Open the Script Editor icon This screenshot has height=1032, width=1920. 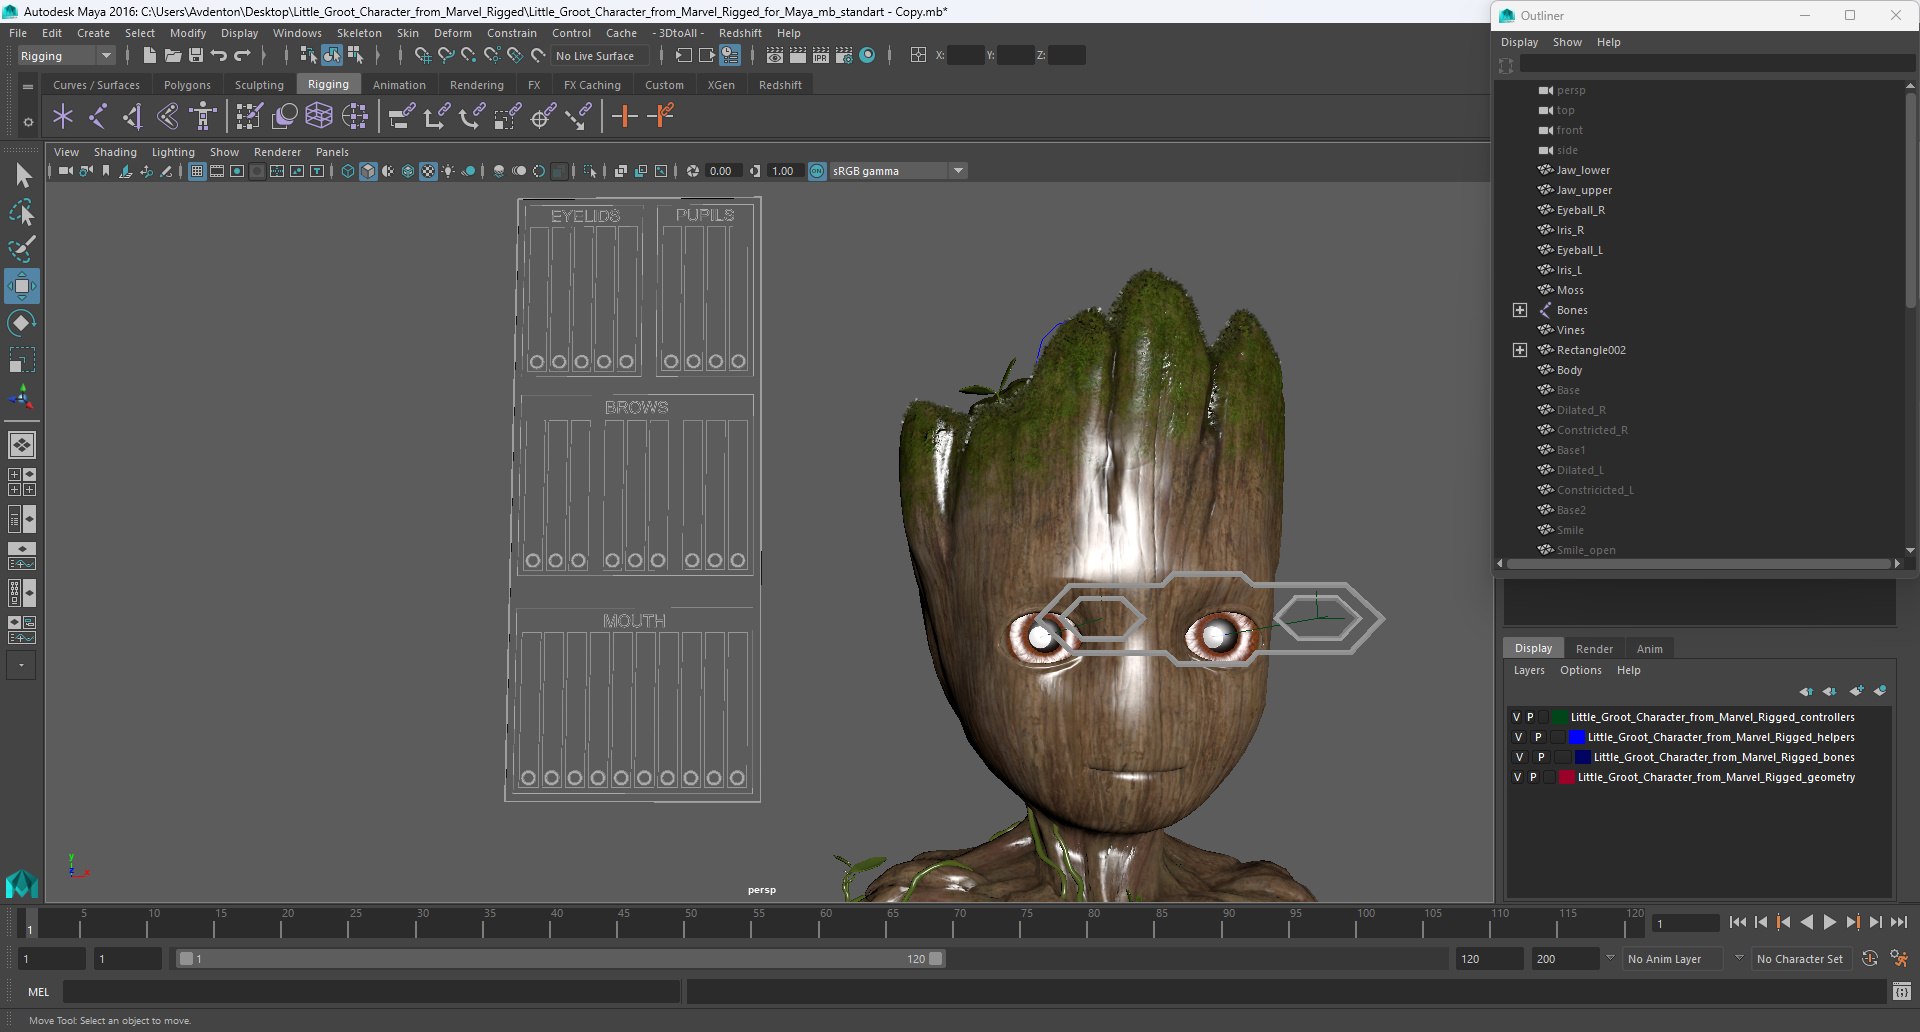click(1902, 991)
